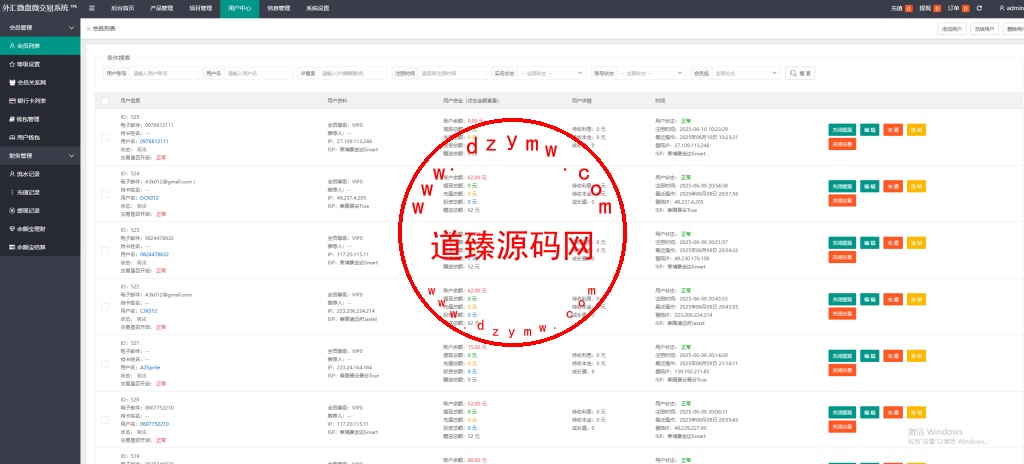This screenshot has width=1024, height=464.
Task: Open username link A2Sprite
Action: tap(150, 367)
